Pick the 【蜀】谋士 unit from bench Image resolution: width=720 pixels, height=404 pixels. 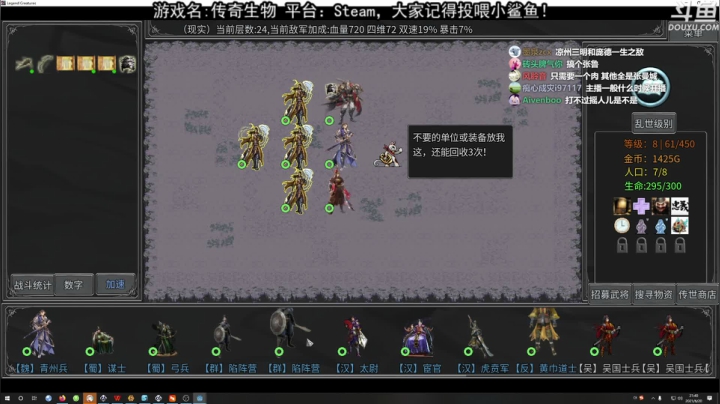(102, 341)
